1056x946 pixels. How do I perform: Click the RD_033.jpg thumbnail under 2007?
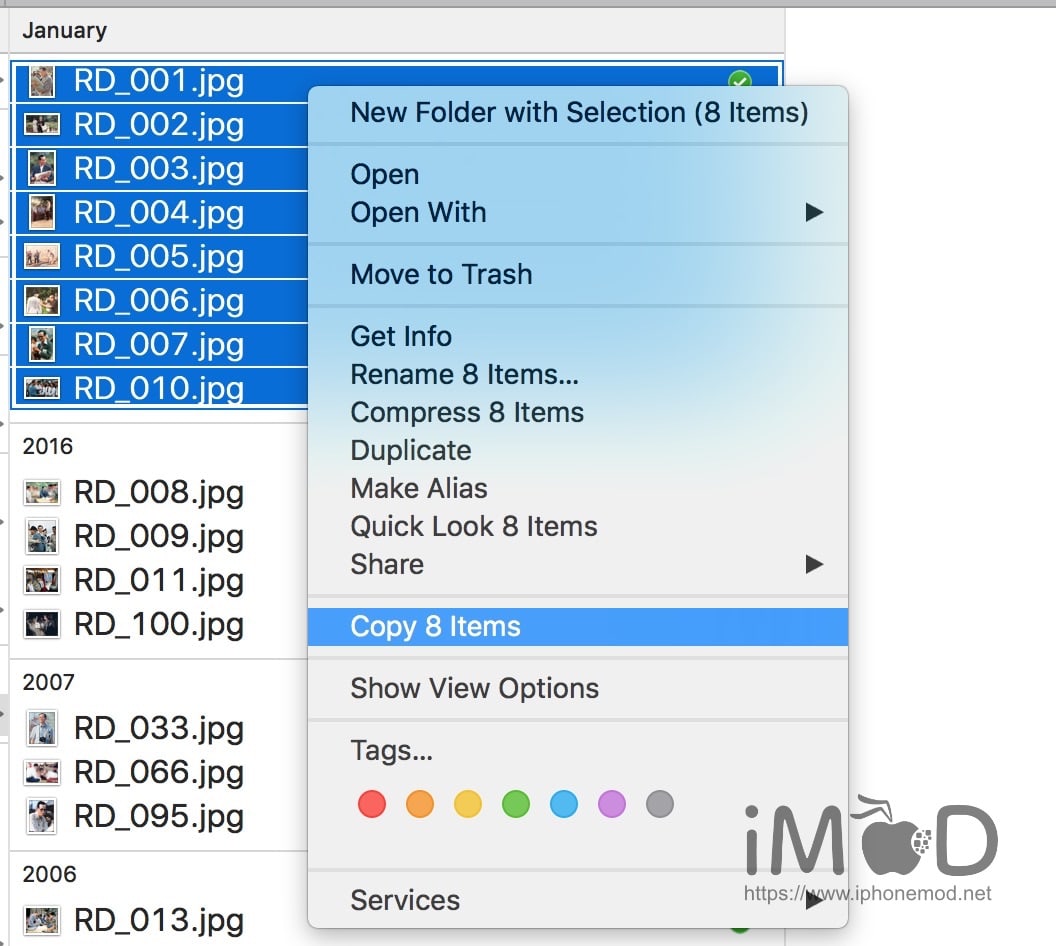coord(41,729)
